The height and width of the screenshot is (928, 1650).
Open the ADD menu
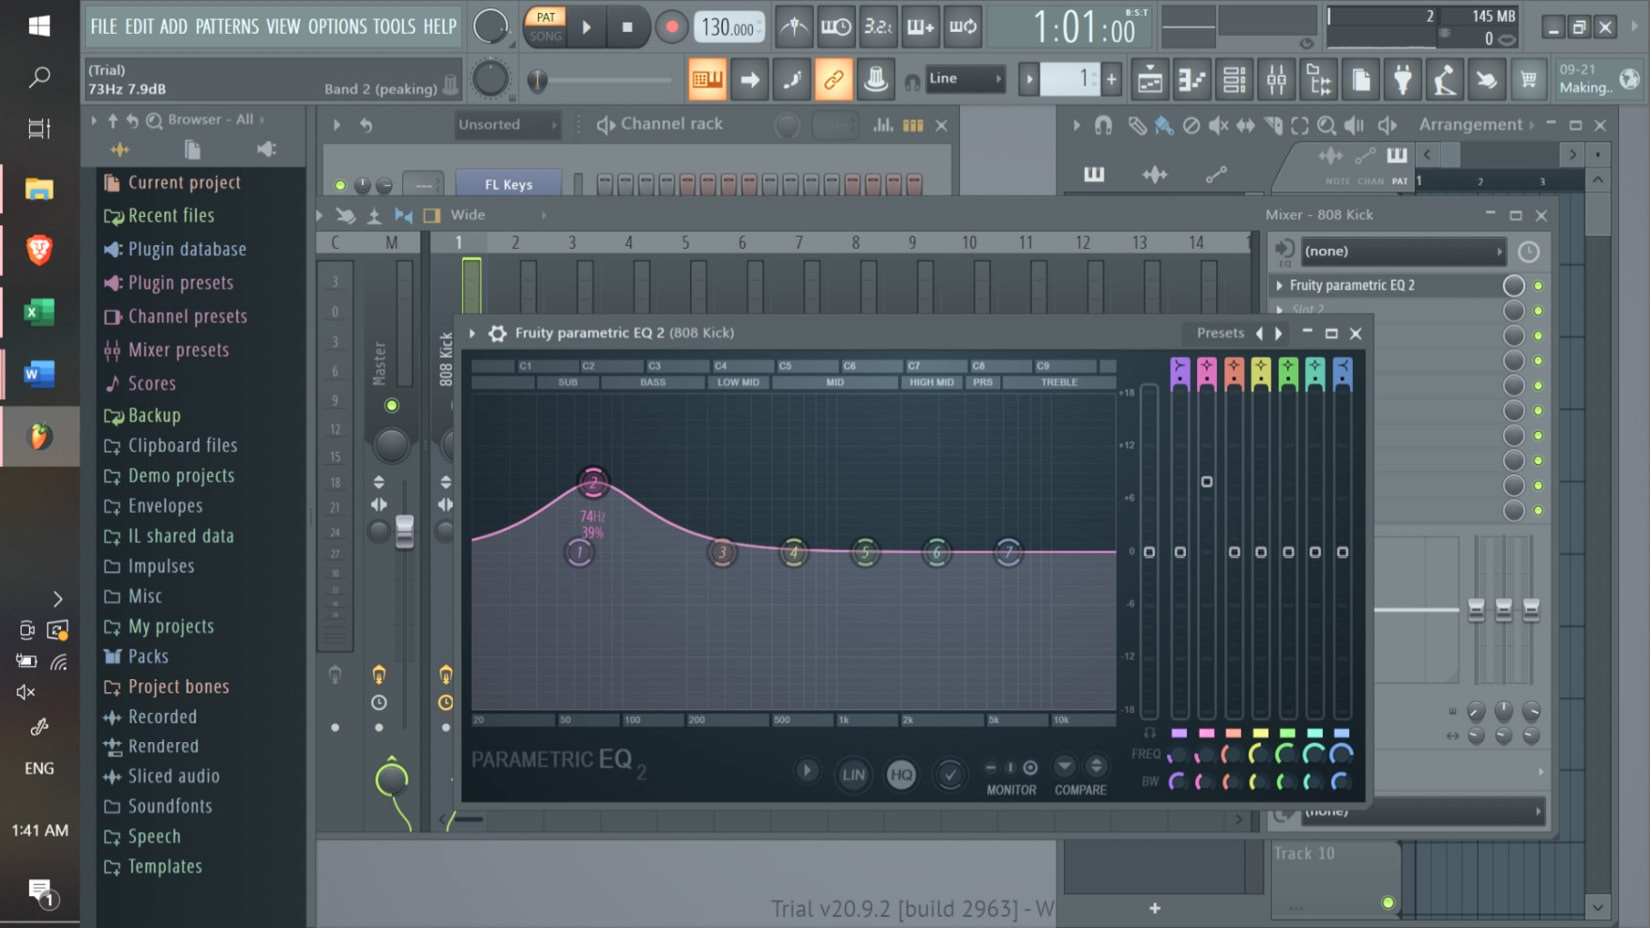[173, 27]
